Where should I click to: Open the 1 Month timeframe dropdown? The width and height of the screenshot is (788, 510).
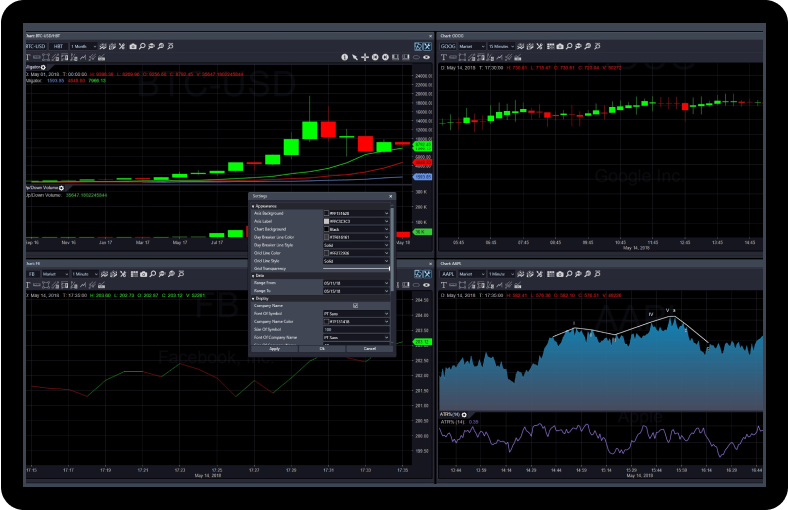click(83, 46)
